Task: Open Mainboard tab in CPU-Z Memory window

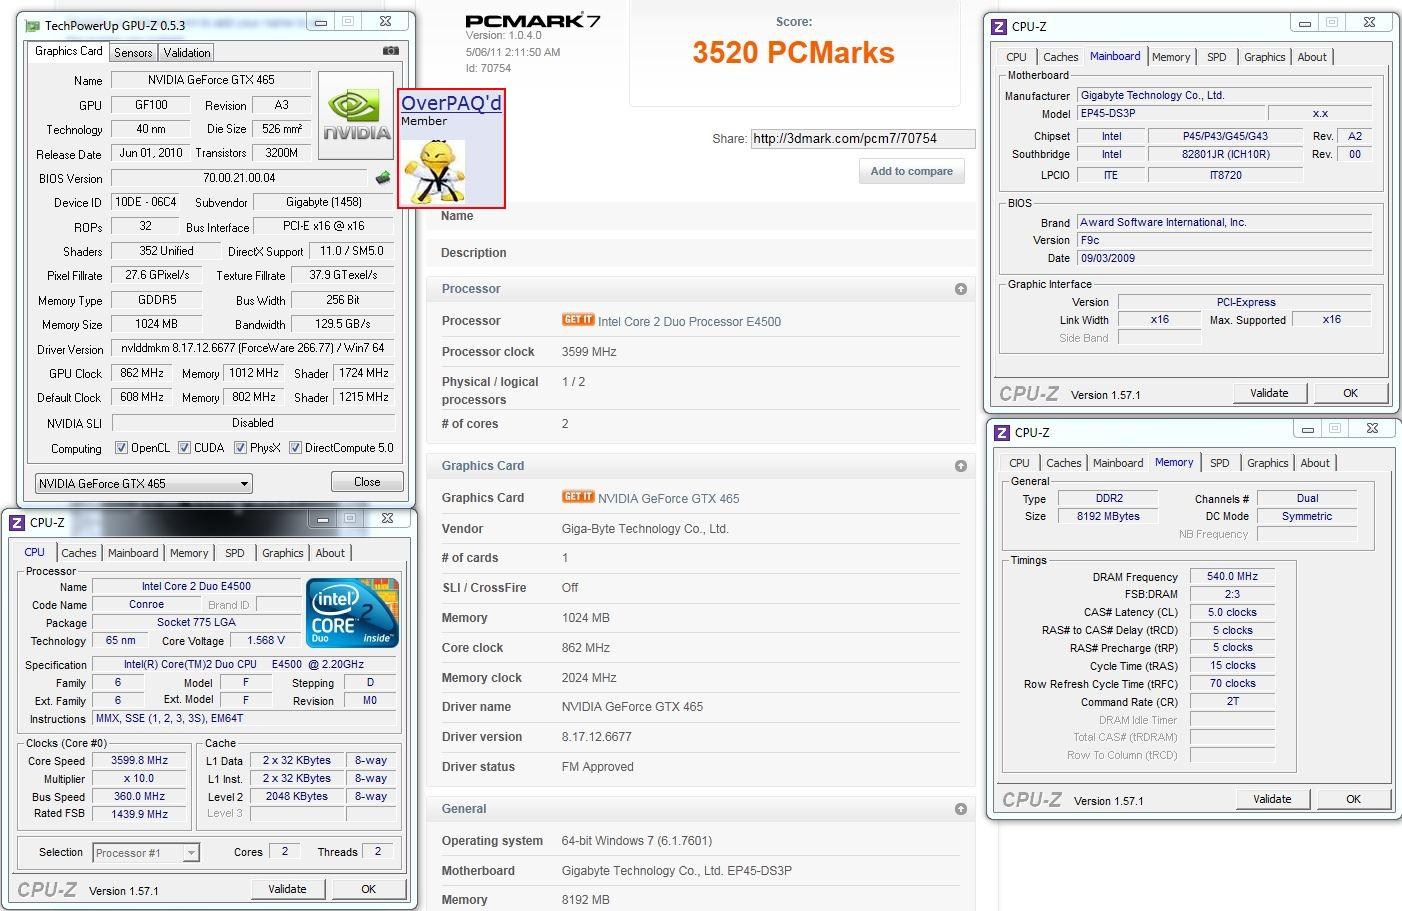Action: tap(1118, 463)
